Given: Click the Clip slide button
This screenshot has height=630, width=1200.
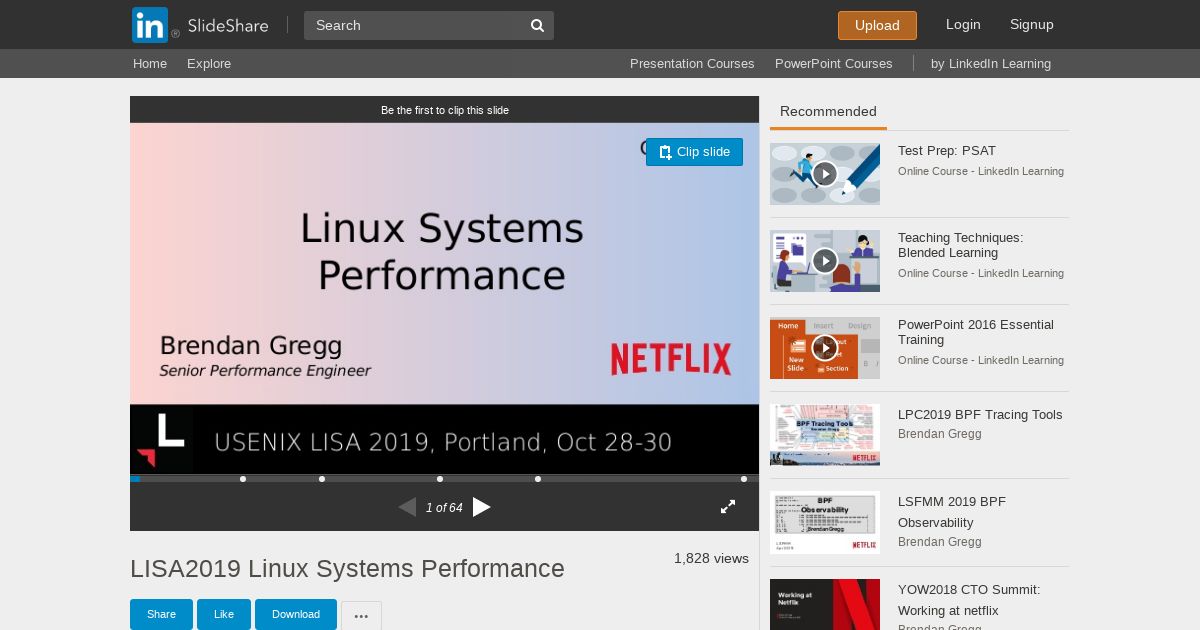Looking at the screenshot, I should (694, 152).
